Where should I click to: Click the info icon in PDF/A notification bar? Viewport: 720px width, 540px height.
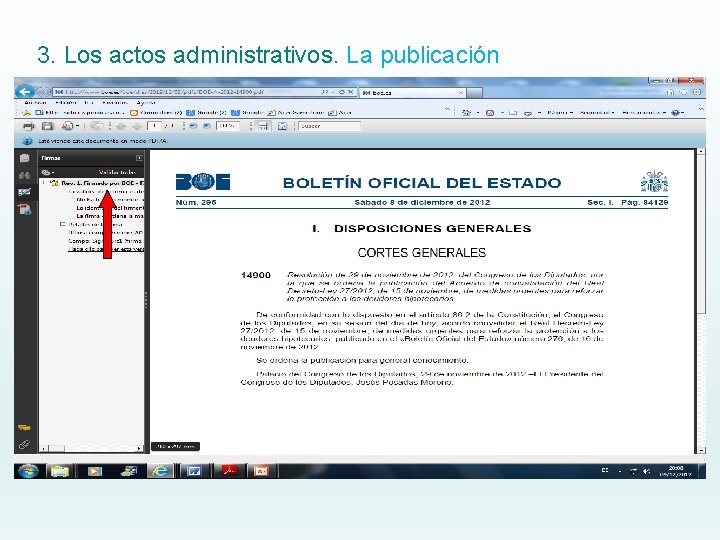[27, 141]
